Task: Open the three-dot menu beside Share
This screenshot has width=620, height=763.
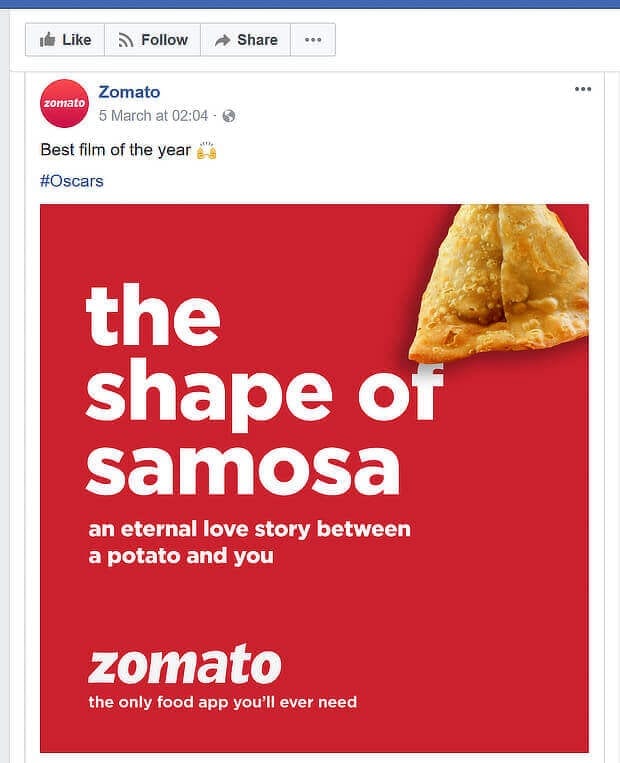Action: (313, 40)
